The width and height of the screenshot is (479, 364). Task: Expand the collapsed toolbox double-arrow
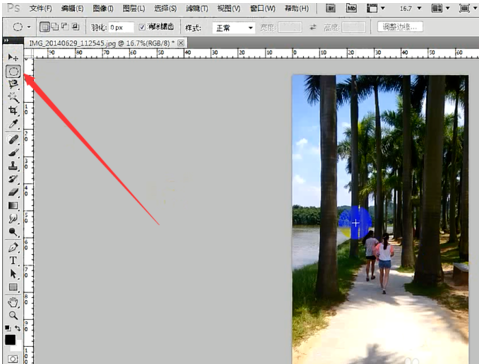click(x=6, y=41)
